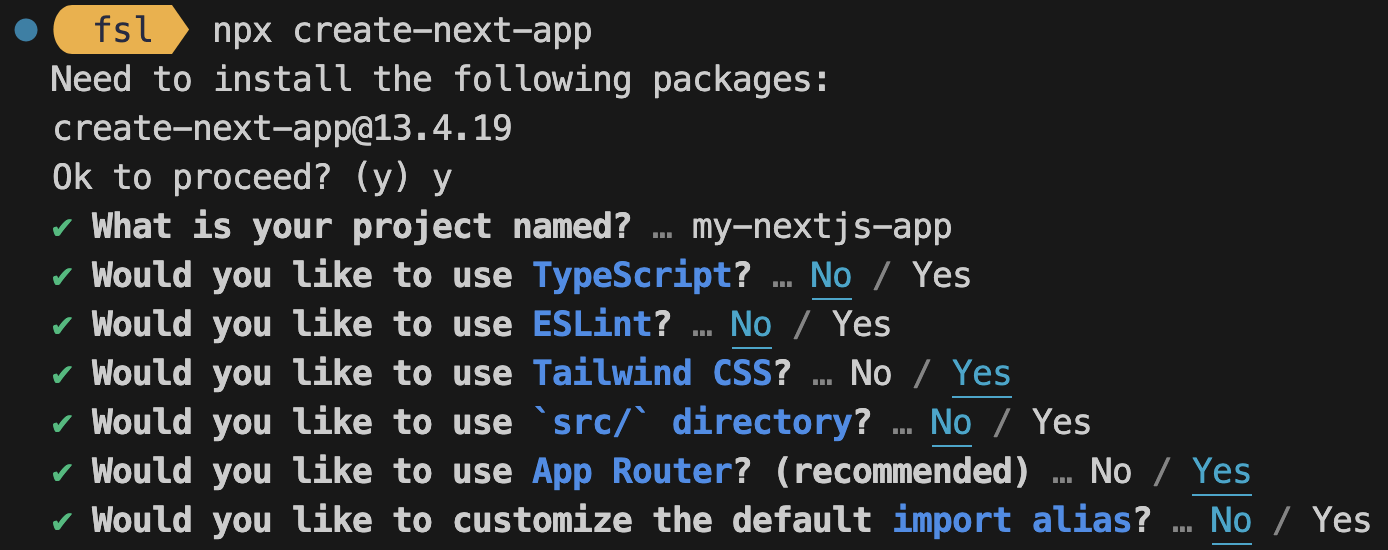Click the blue dot beside the prompt
Screen dimensions: 1388x550
[x=26, y=31]
